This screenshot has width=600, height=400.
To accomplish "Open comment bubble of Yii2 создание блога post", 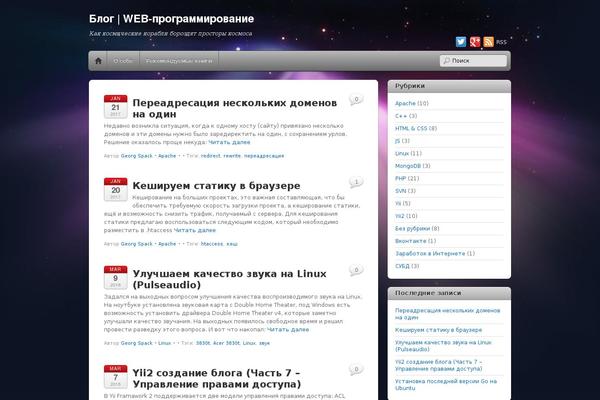I will 356,369.
